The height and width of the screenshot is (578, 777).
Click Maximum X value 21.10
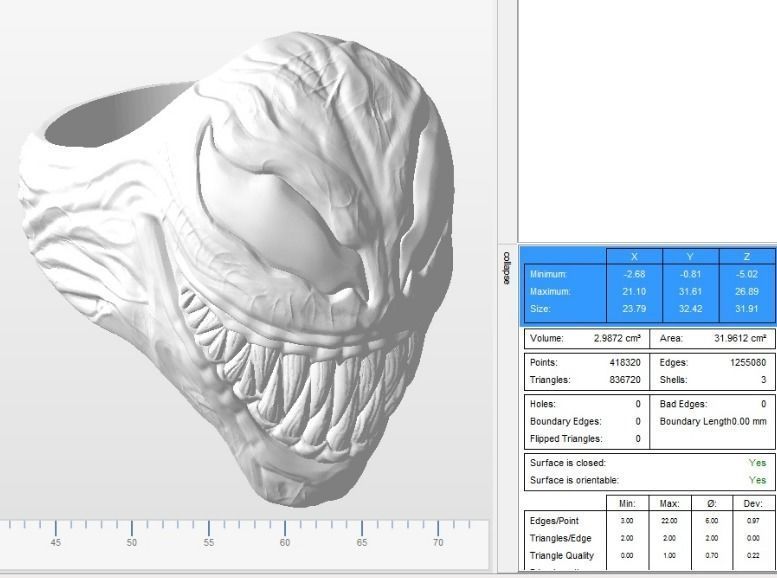[634, 291]
